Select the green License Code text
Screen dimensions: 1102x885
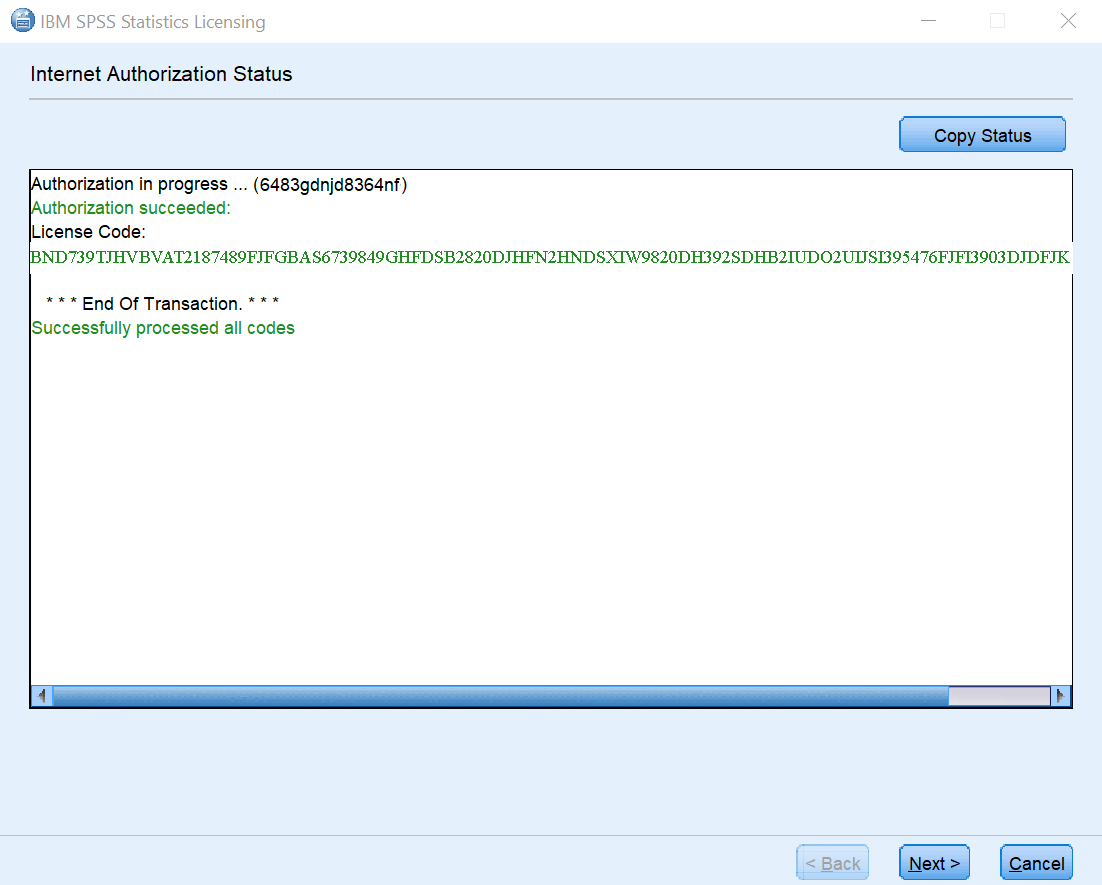click(550, 256)
